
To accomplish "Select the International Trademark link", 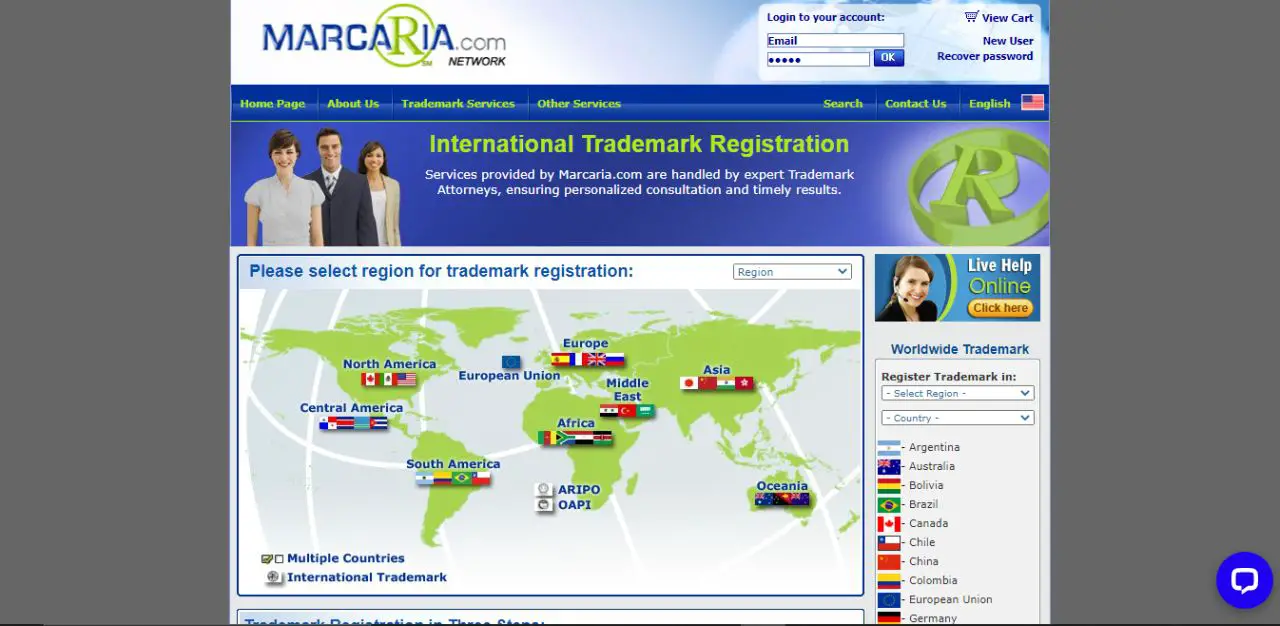I will pos(367,577).
